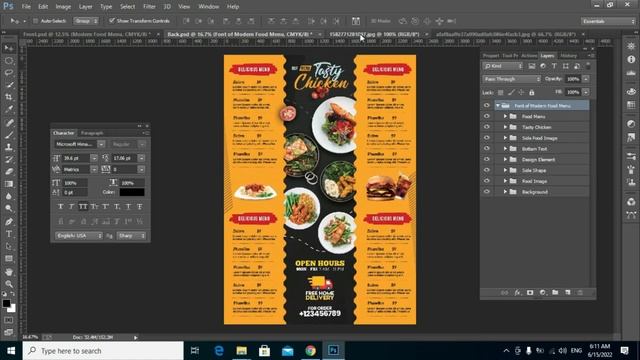Open Google Chrome from taskbar
Viewport: 640px width, 360px height.
coord(310,351)
